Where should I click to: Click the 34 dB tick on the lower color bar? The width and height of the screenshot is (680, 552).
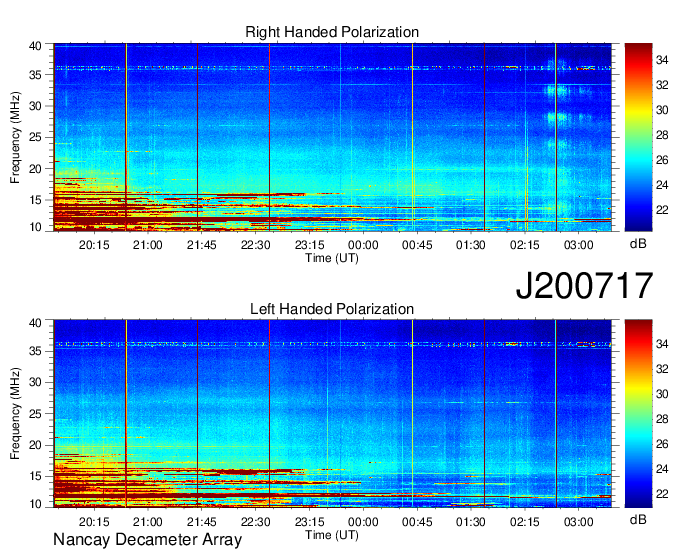click(x=662, y=344)
